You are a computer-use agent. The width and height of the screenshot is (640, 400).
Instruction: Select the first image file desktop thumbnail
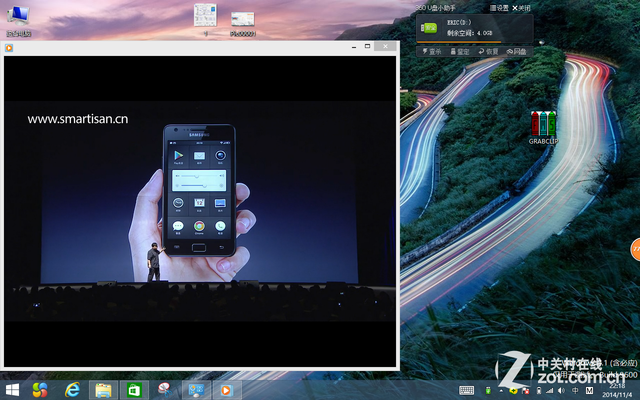[205, 19]
